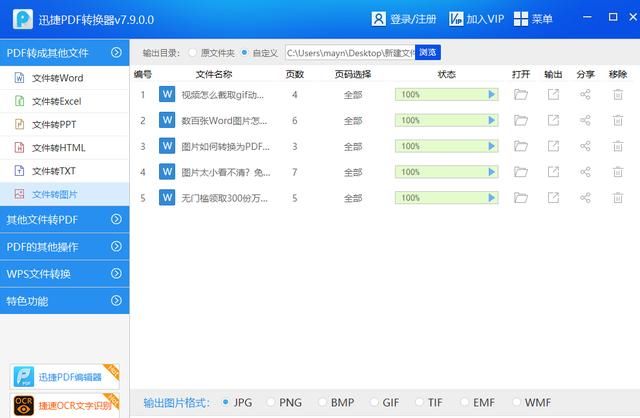
Task: Select file 无门槛领取300份万... in list
Action: [224, 198]
